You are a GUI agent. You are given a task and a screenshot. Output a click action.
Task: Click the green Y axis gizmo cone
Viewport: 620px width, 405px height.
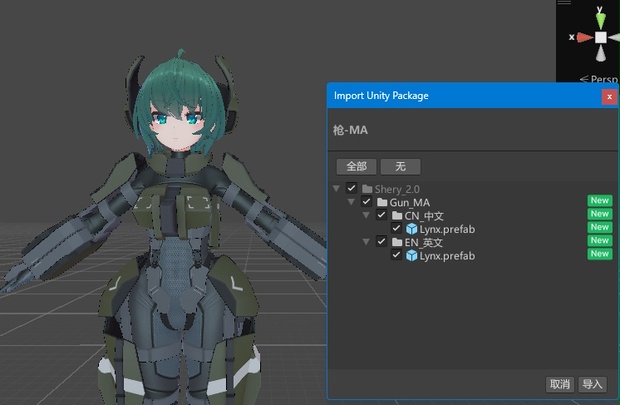coord(601,19)
